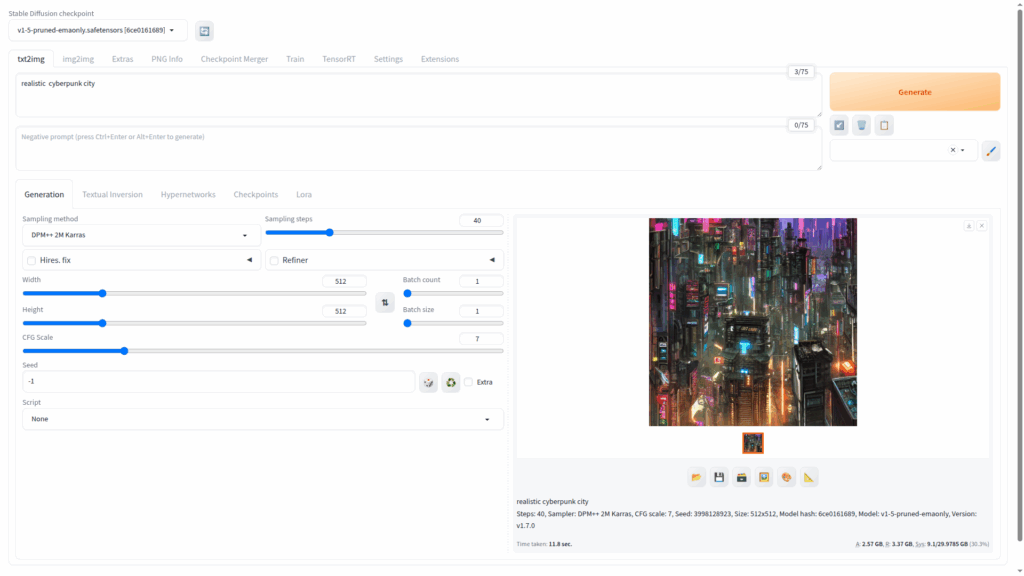Viewport: 1024px width, 576px height.
Task: Click the paintbrush edit styles icon
Action: coord(990,151)
